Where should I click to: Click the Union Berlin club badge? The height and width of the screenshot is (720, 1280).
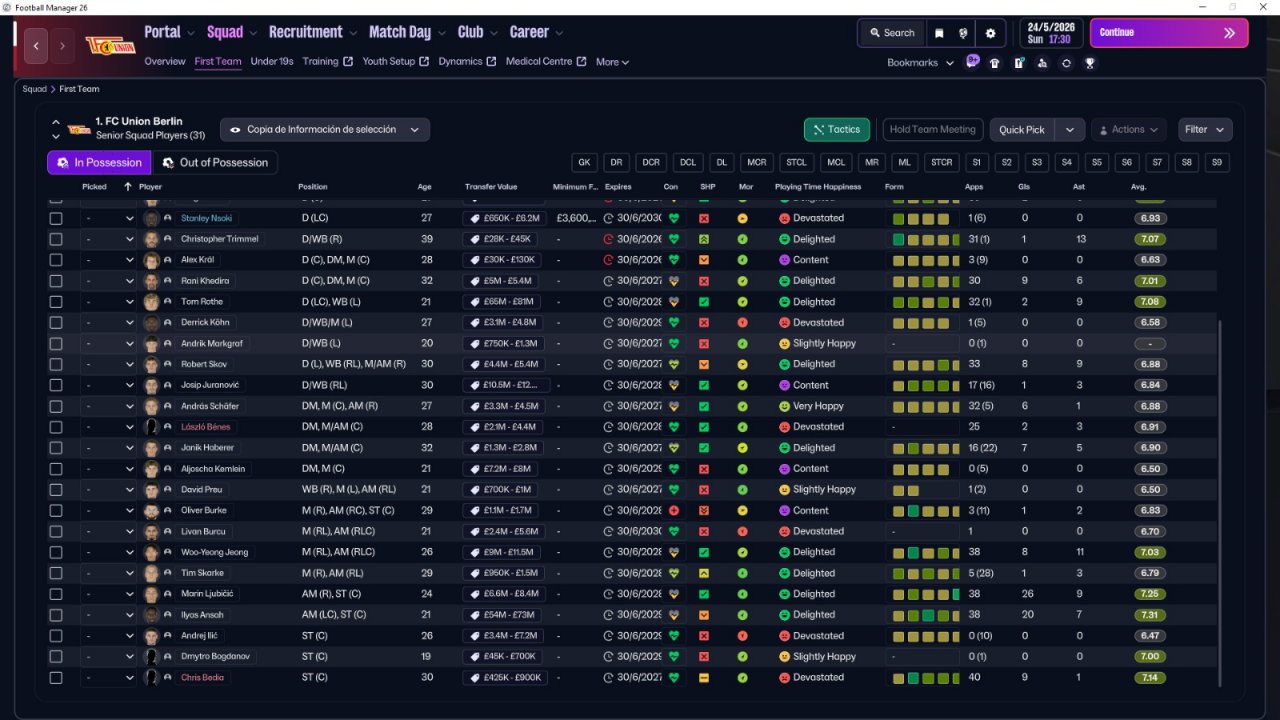point(110,45)
